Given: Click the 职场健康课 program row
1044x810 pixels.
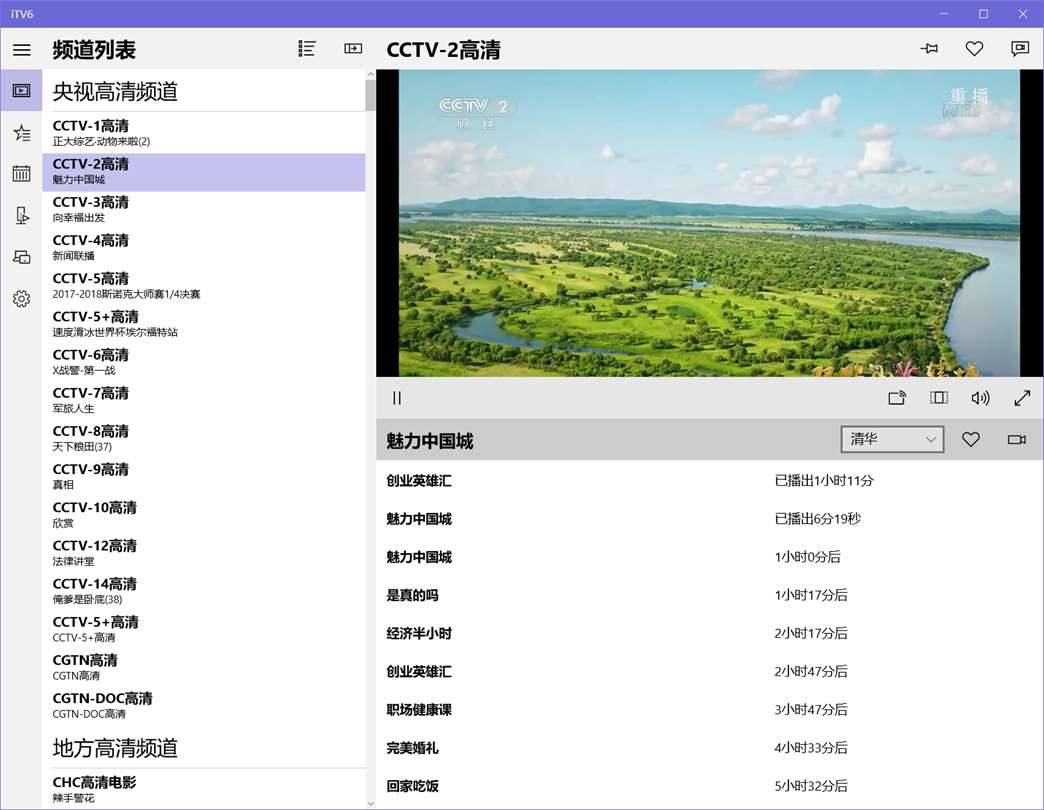Looking at the screenshot, I should [x=710, y=709].
